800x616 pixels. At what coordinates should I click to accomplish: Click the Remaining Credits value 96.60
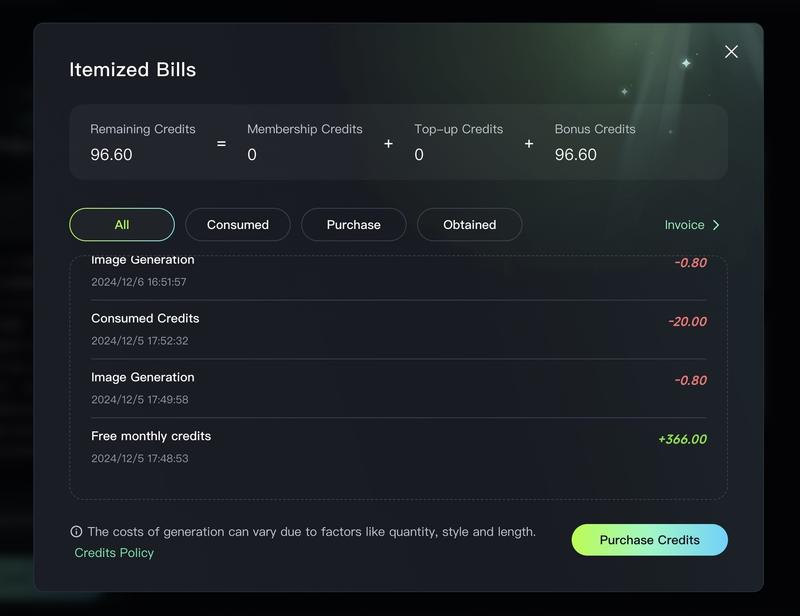(x=111, y=155)
